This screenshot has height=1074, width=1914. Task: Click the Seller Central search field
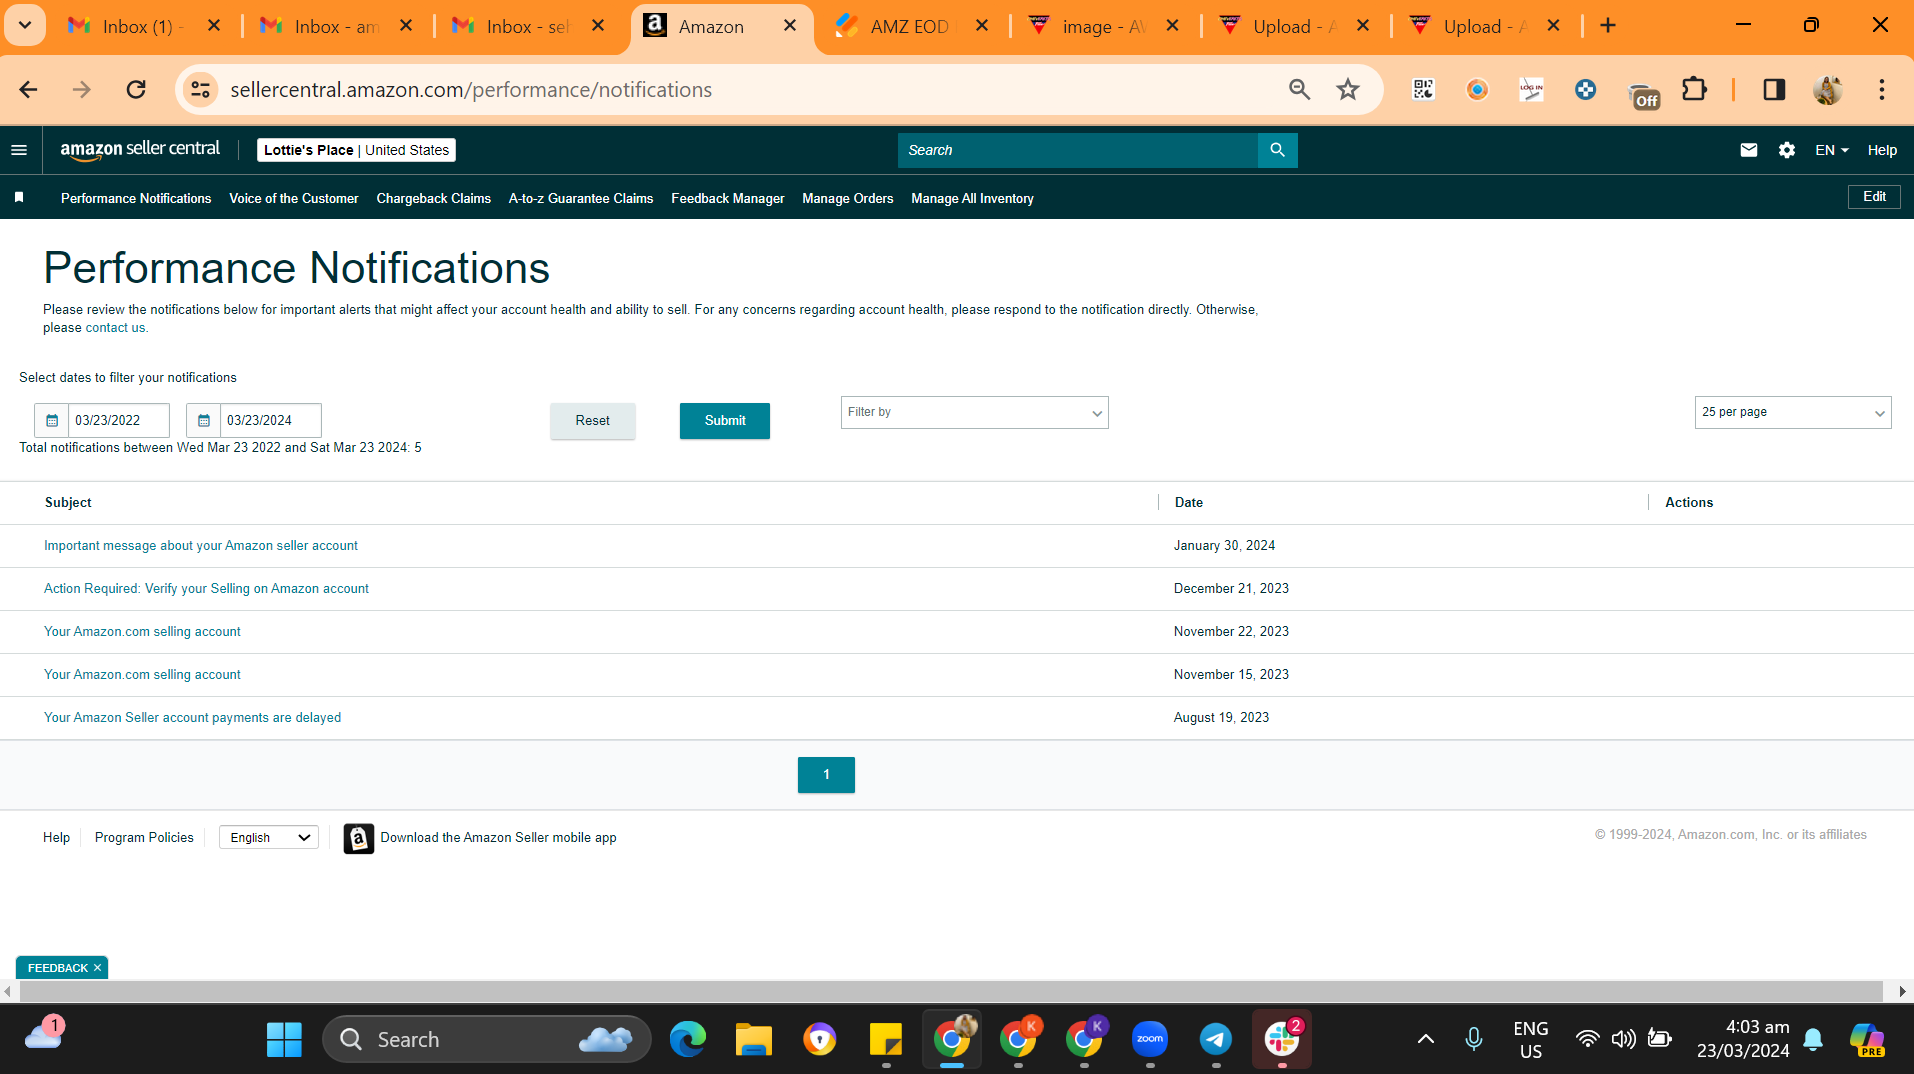coord(1078,150)
